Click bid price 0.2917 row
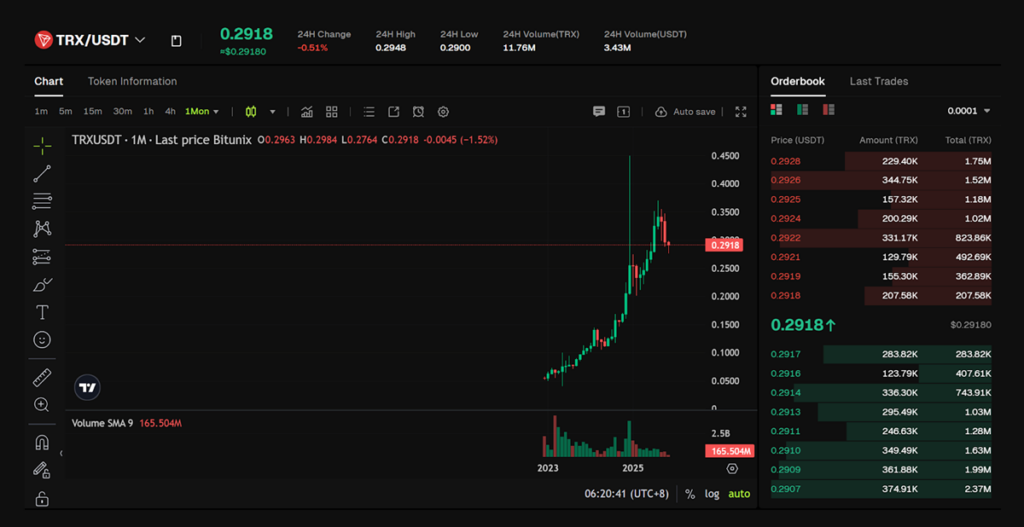This screenshot has height=527, width=1024. 881,355
